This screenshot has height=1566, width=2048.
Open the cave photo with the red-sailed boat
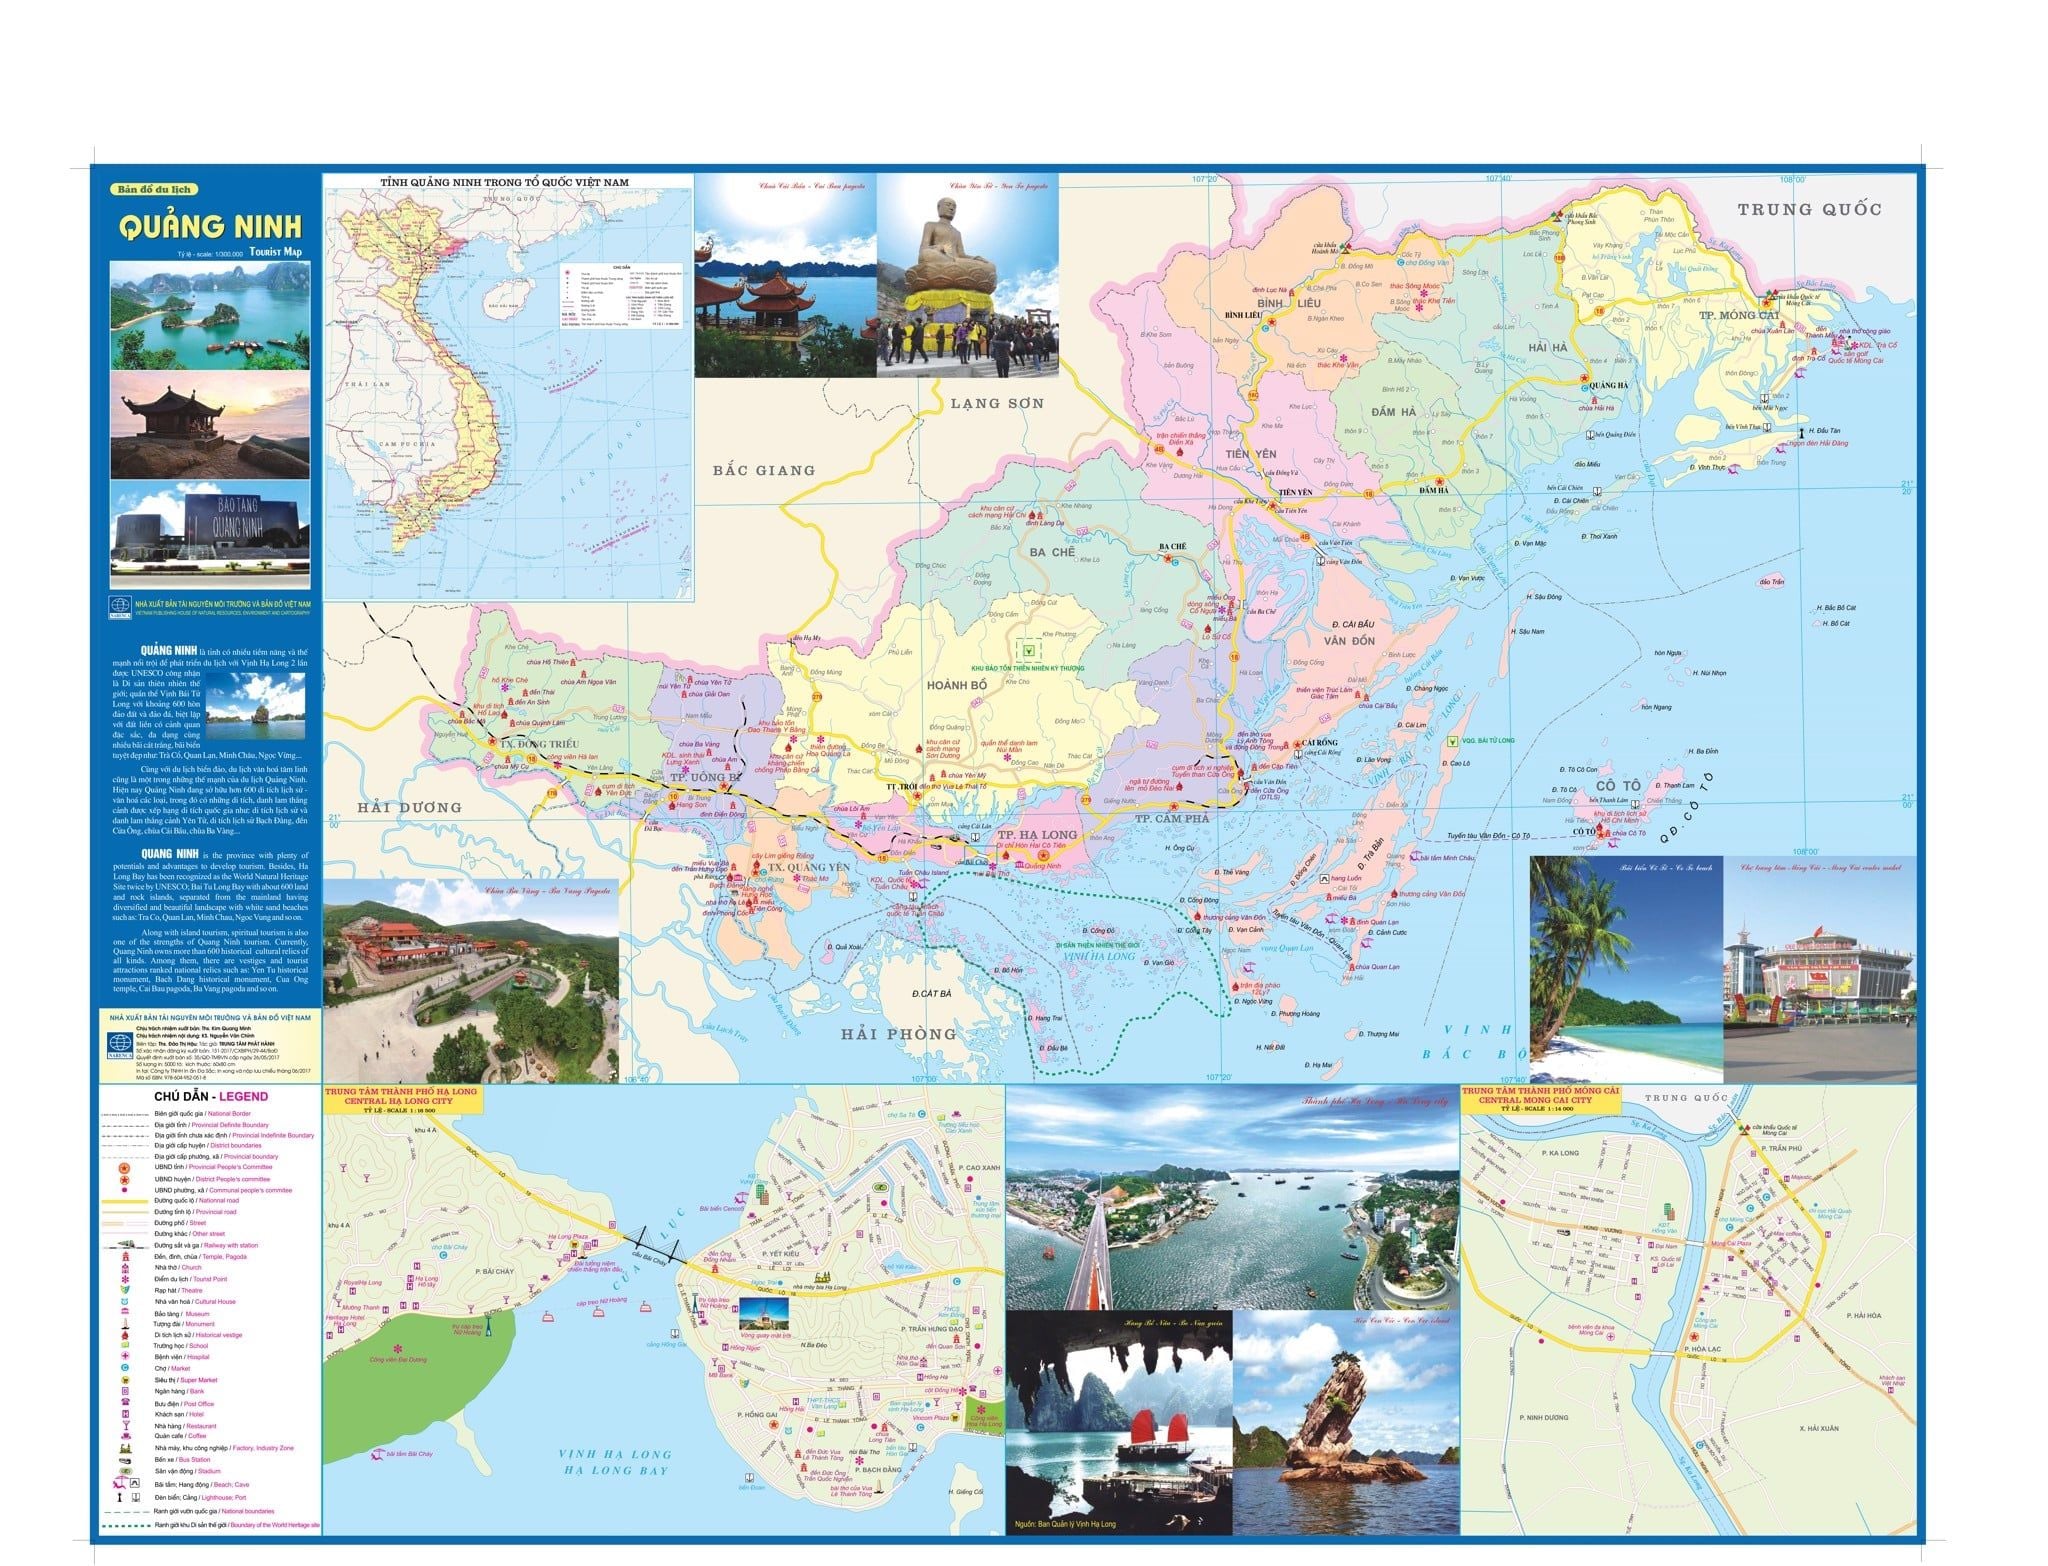(x=1118, y=1422)
